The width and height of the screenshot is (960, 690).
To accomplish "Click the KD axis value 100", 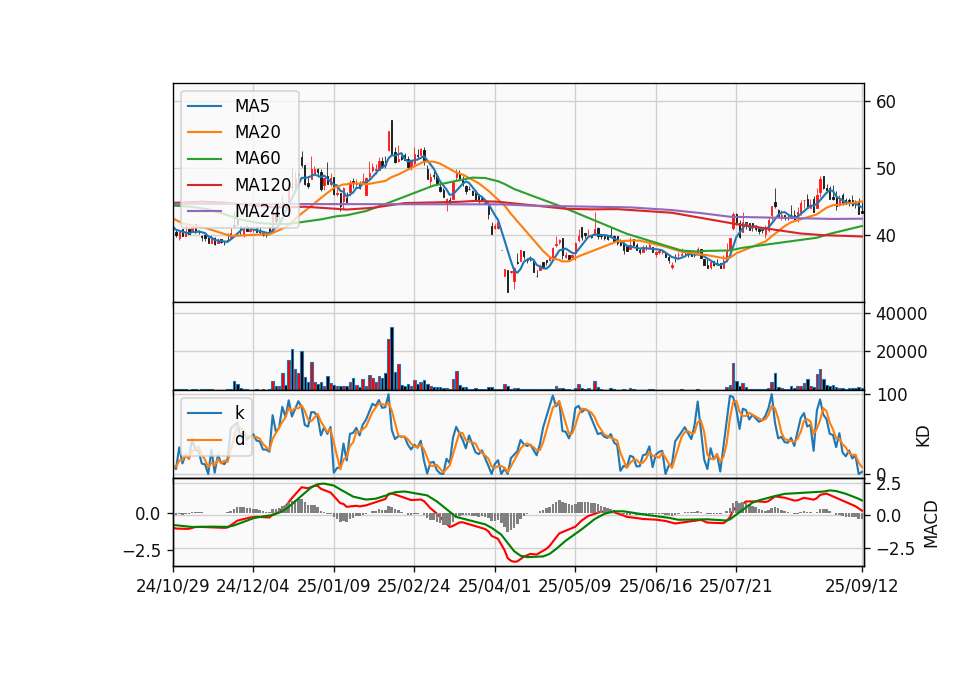I will pos(892,395).
